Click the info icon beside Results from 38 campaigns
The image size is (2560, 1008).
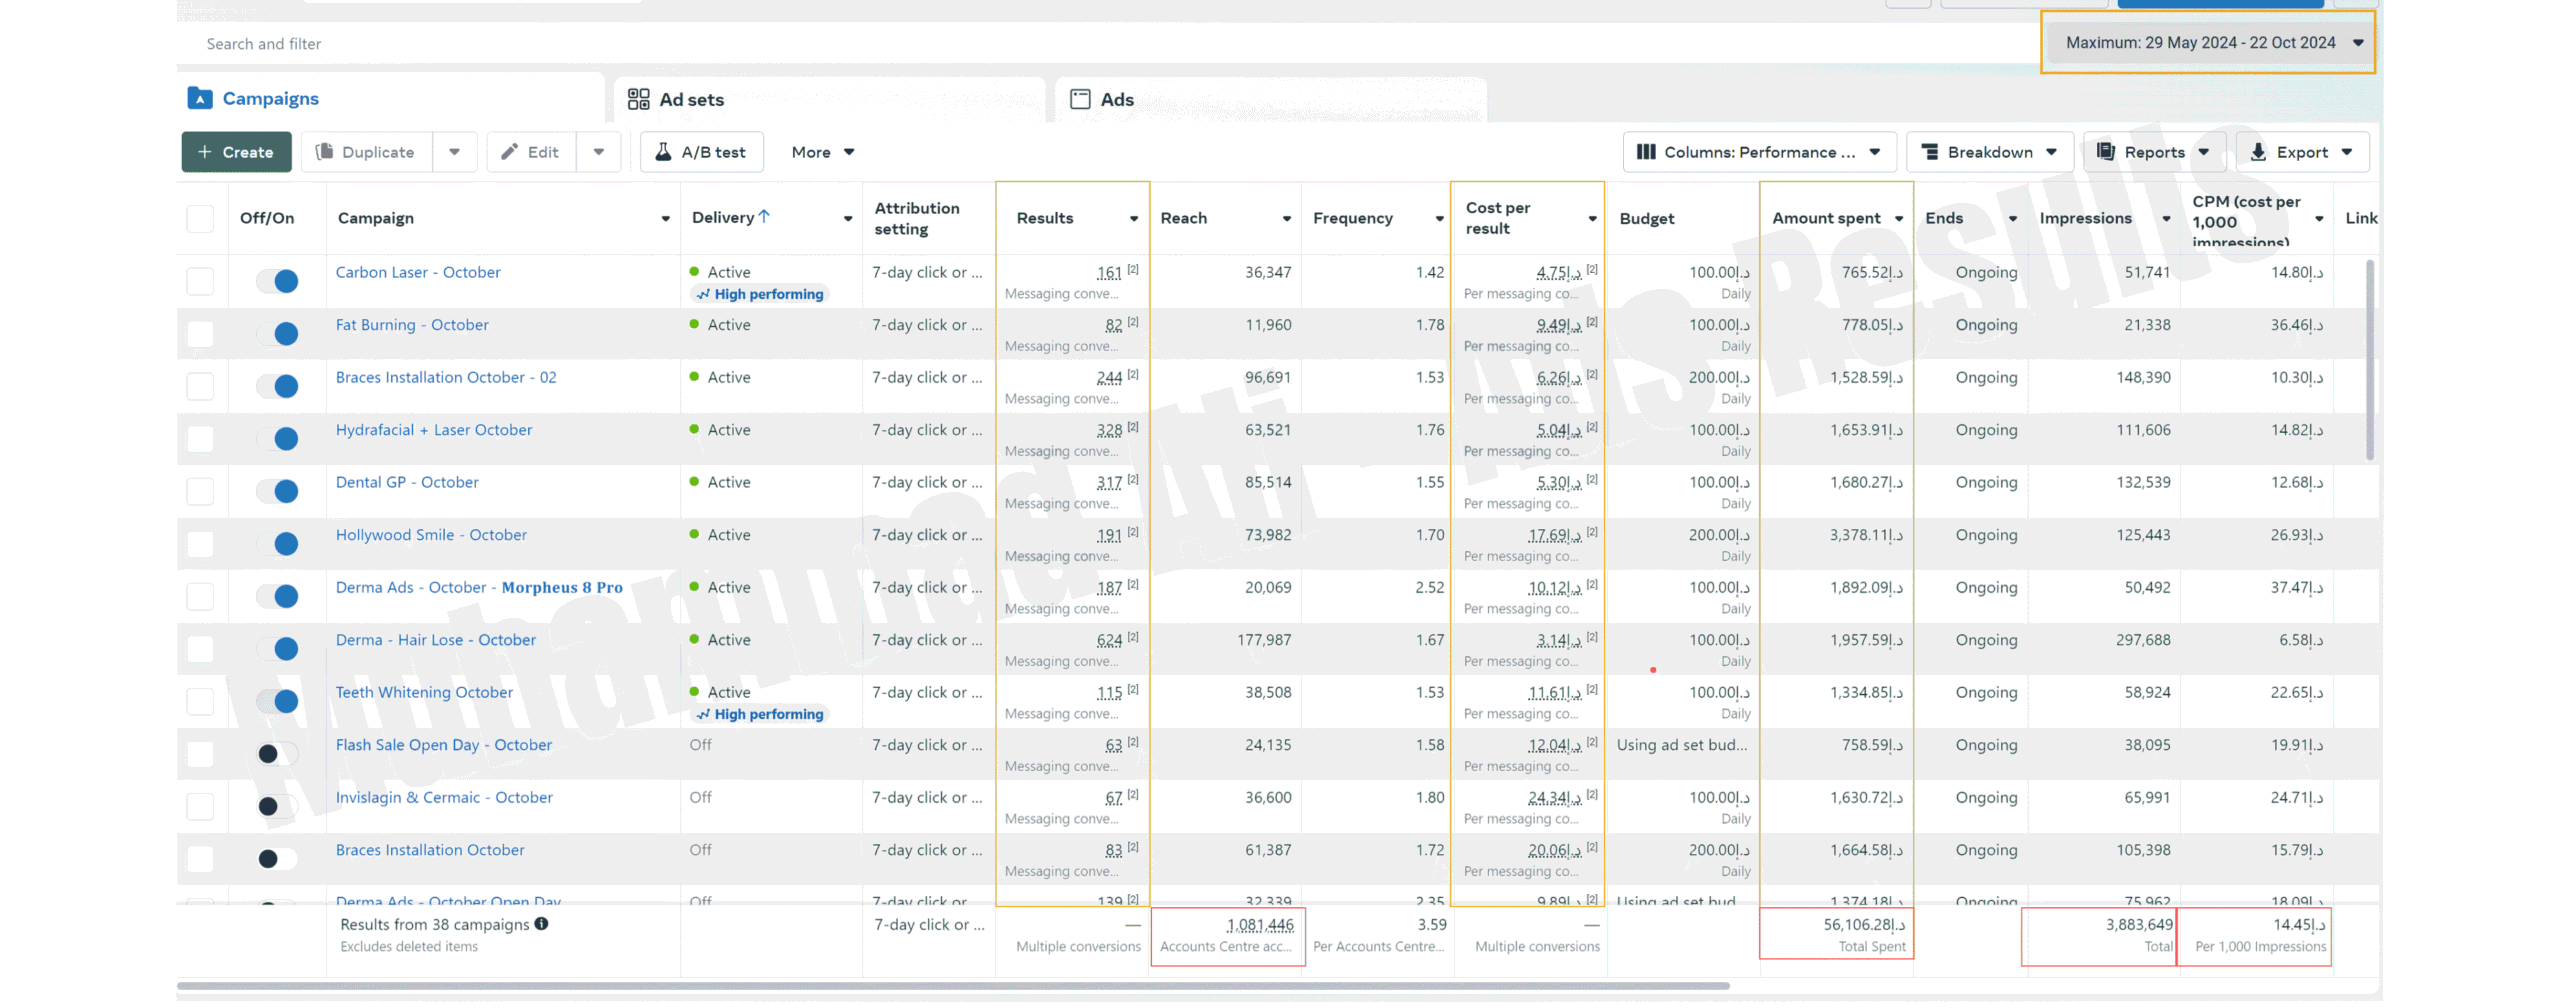(x=541, y=924)
